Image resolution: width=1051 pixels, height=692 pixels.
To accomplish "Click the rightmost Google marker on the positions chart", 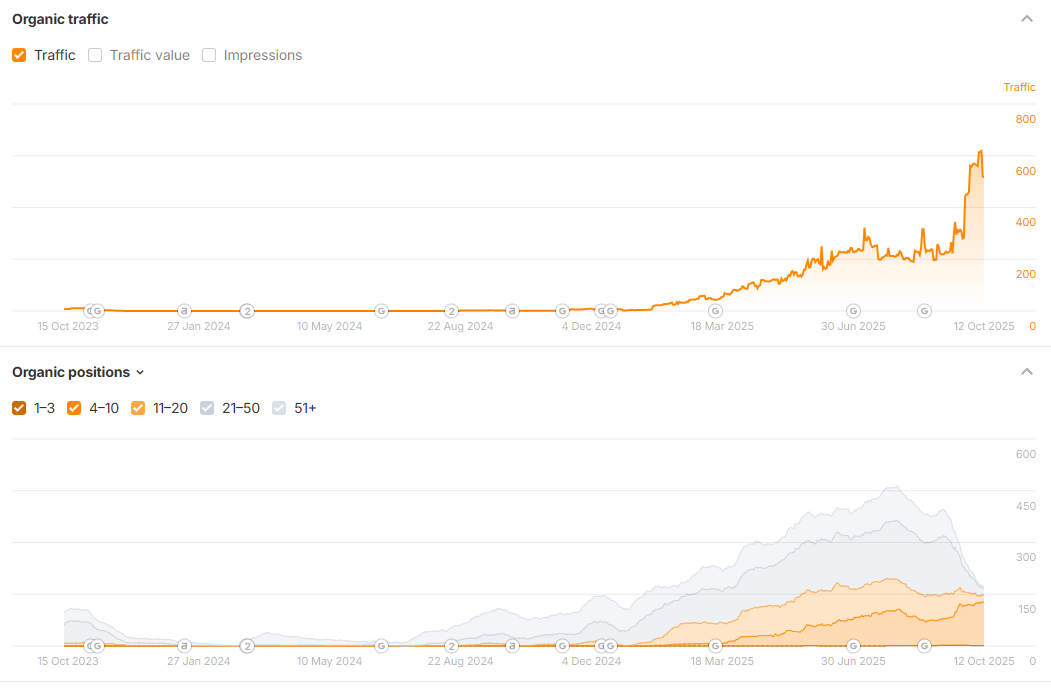I will 924,646.
